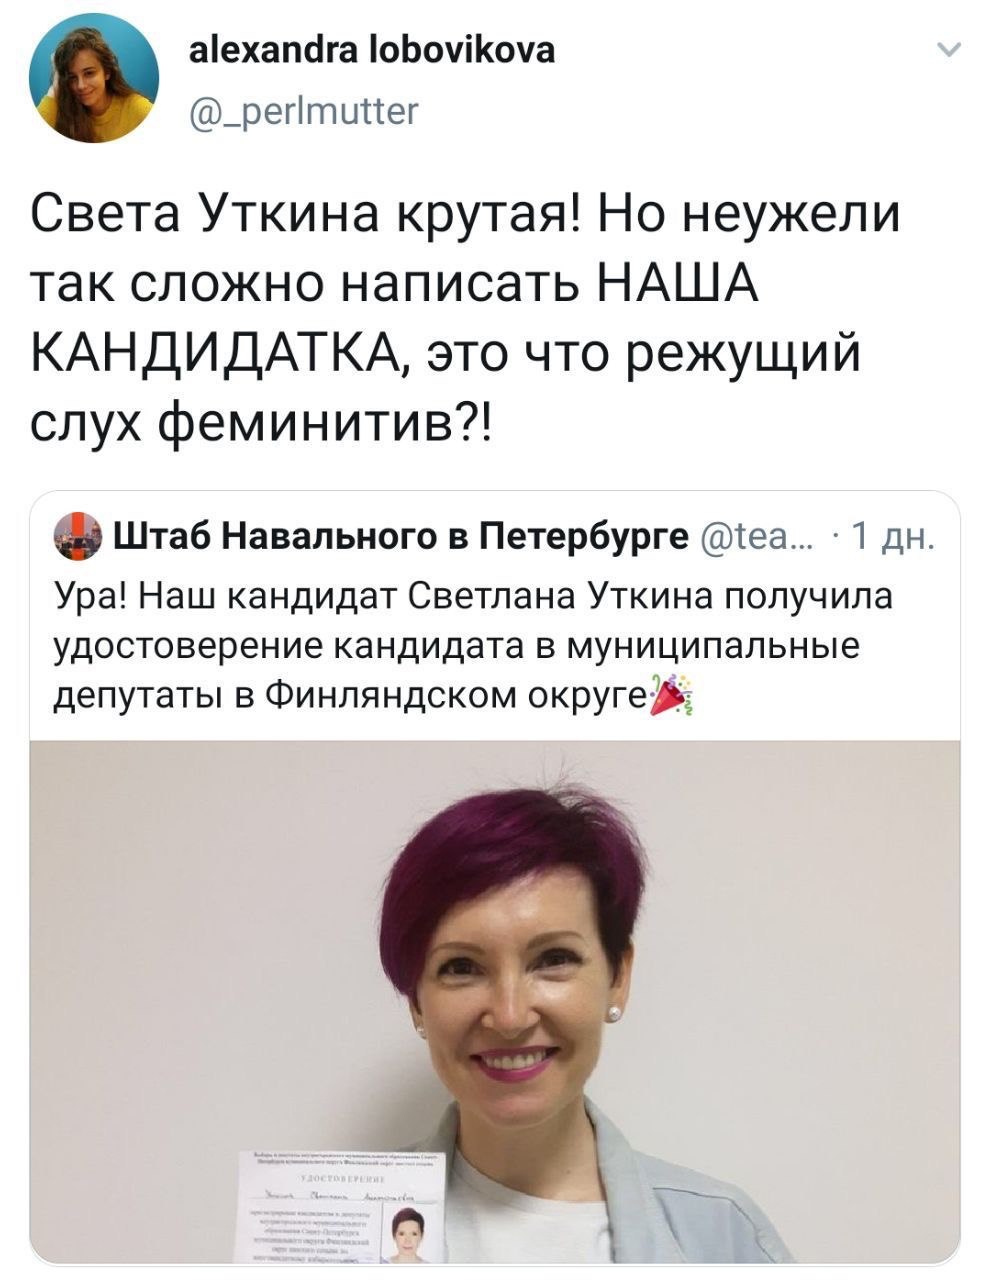
Task: Click 'муниципальные' word in quoted tweet
Action: tap(713, 645)
